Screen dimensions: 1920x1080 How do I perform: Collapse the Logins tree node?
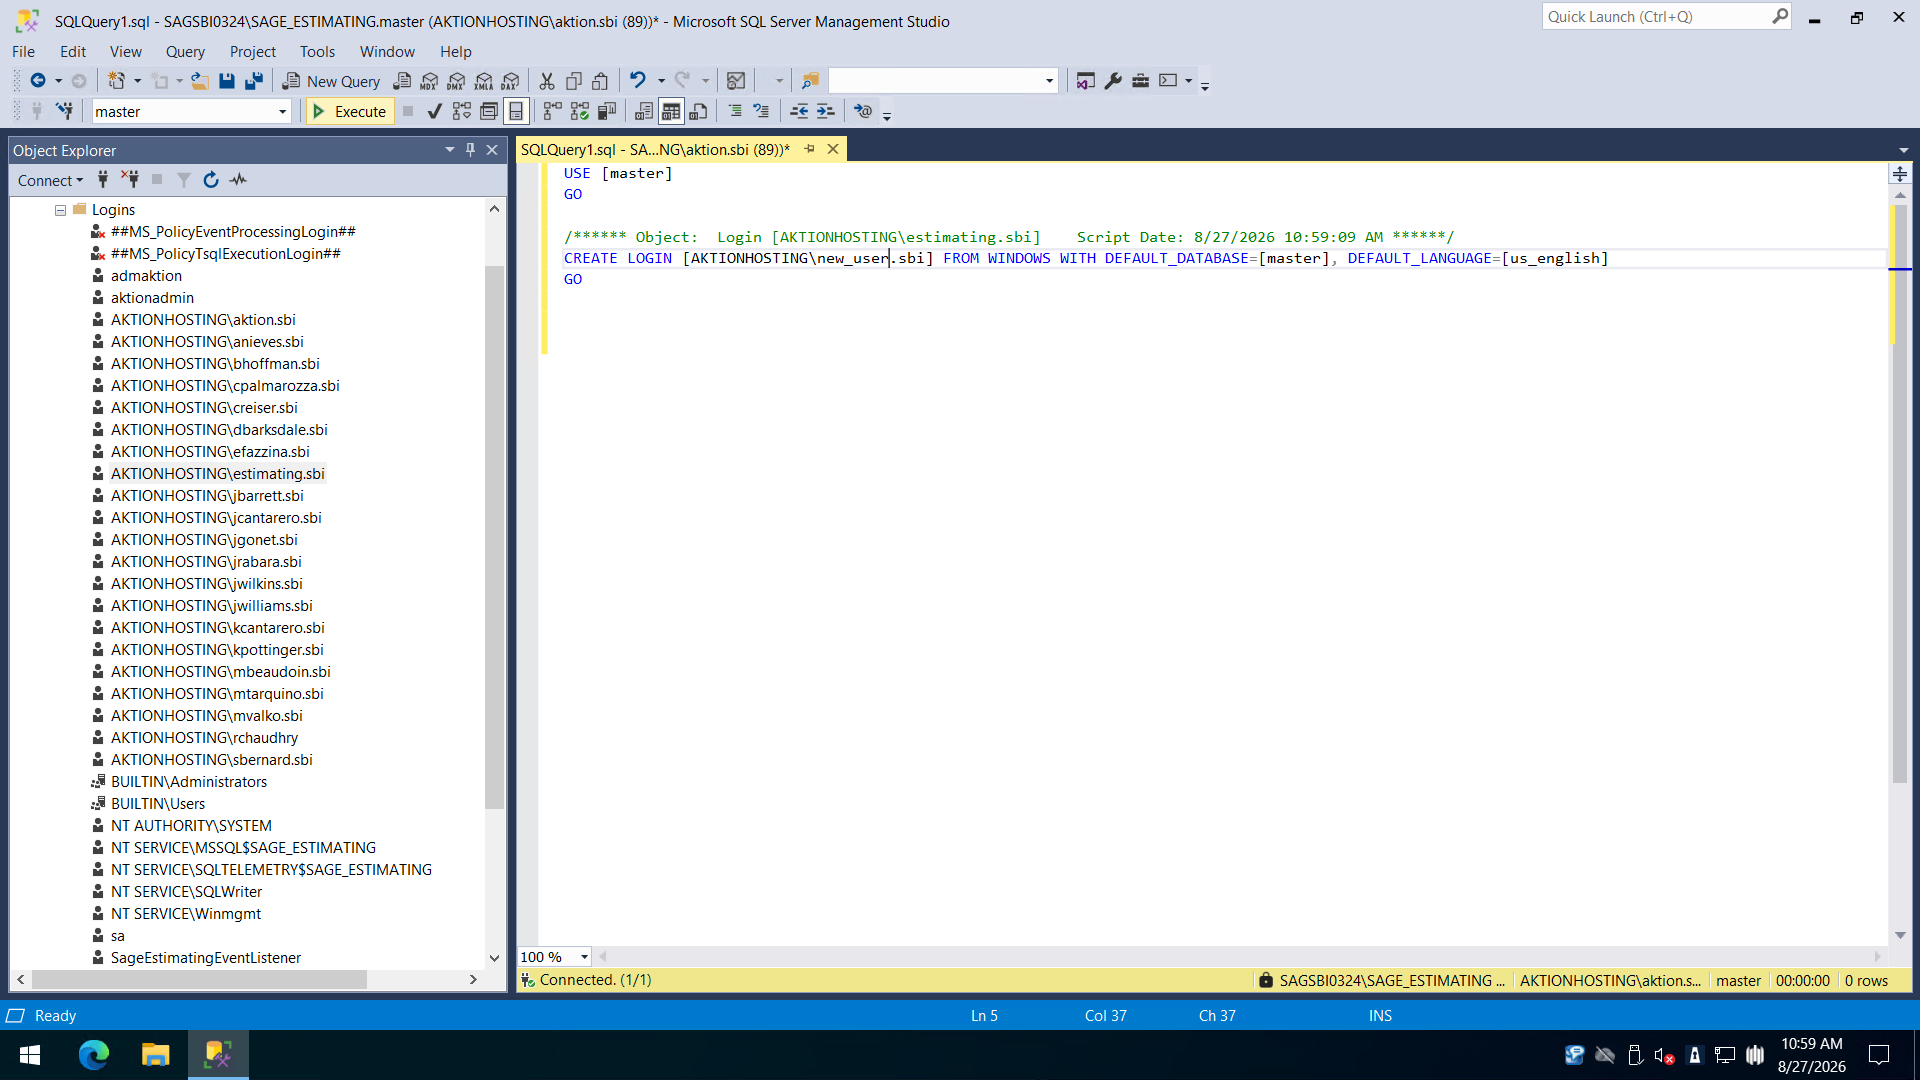pyautogui.click(x=61, y=210)
